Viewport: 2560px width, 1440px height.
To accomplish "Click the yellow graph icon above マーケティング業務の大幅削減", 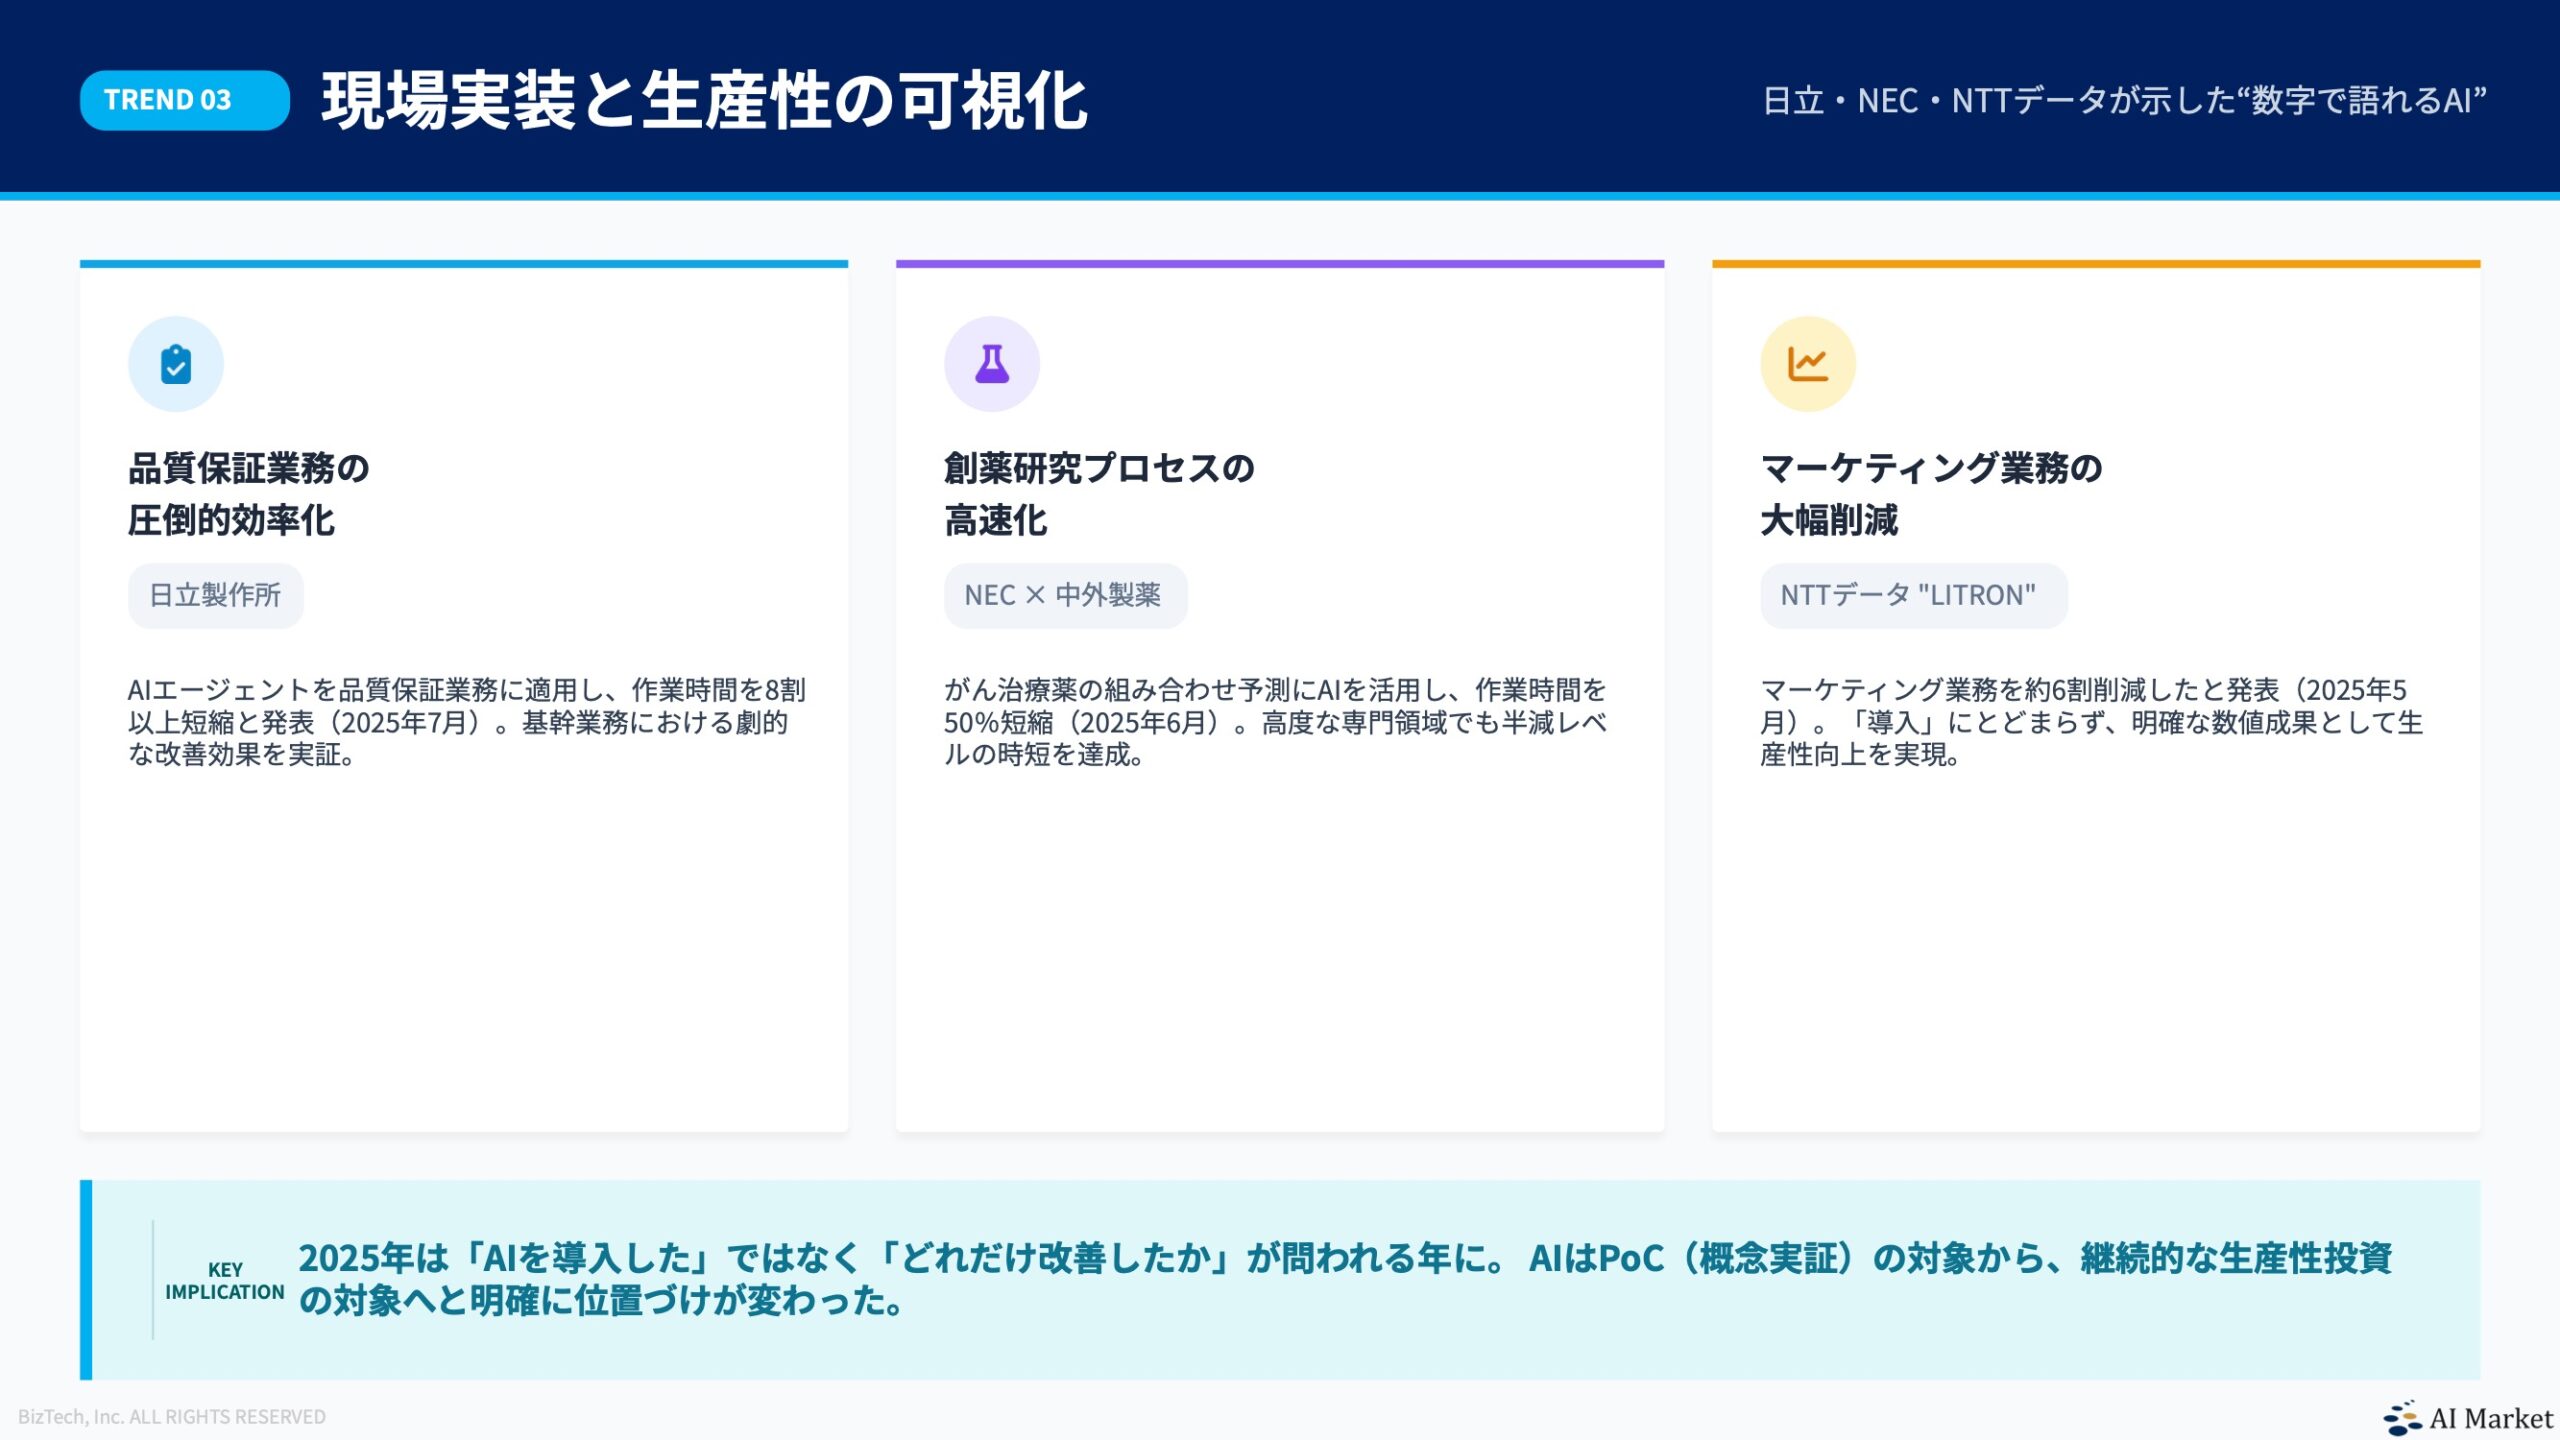I will point(1808,363).
